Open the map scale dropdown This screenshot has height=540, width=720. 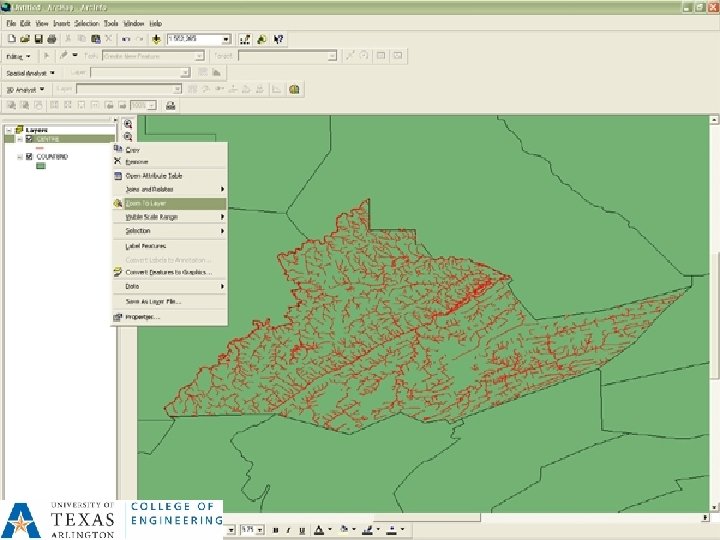226,39
